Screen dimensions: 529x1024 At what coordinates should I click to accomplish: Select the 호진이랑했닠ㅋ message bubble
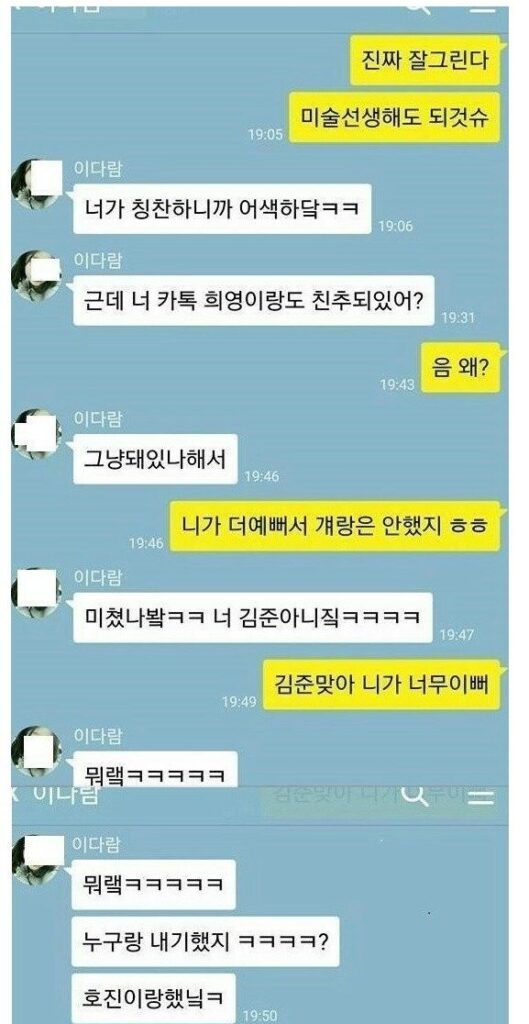(154, 999)
